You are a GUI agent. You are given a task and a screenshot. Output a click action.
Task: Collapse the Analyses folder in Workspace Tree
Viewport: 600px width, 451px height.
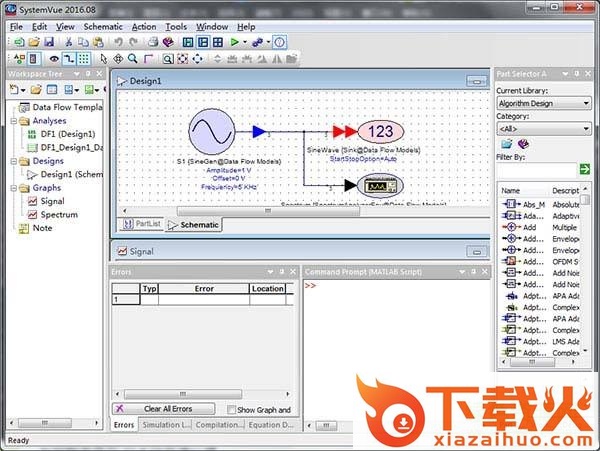(x=12, y=121)
